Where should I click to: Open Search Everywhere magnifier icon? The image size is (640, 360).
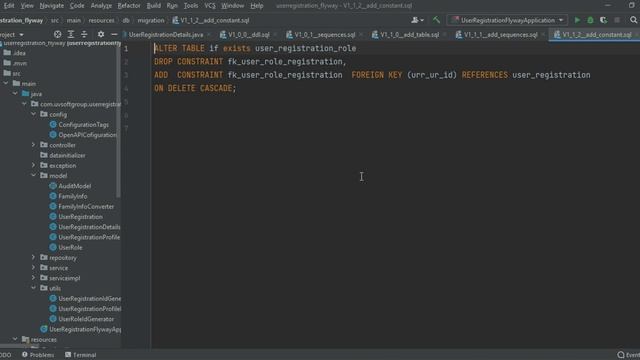(x=633, y=20)
